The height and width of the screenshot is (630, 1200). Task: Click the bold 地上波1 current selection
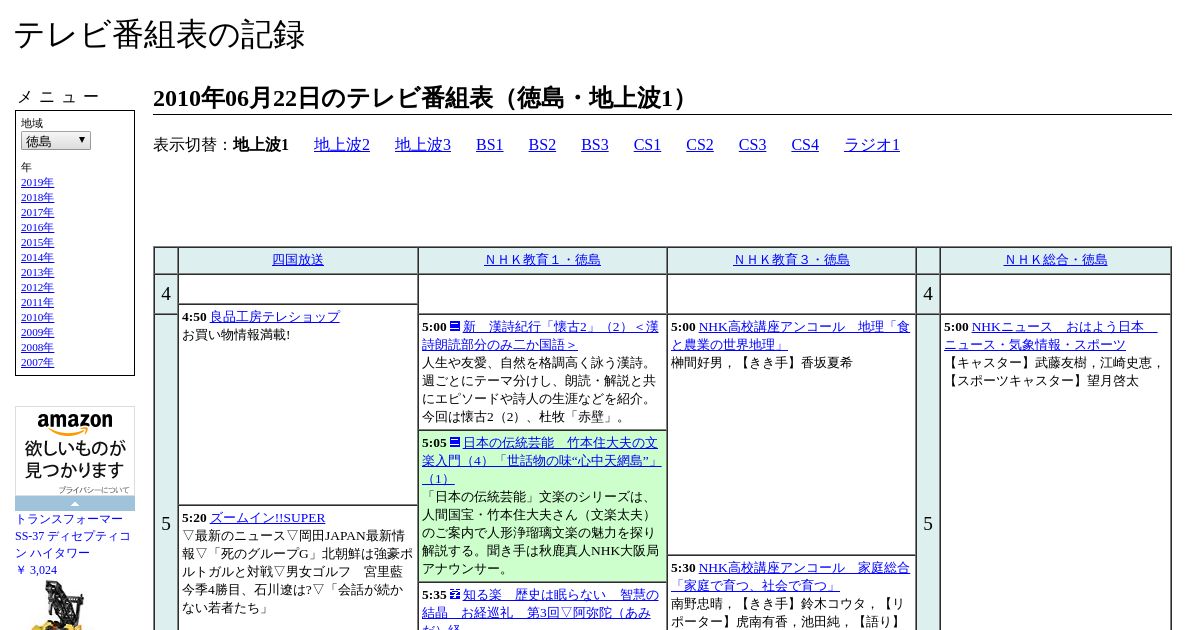pos(261,145)
